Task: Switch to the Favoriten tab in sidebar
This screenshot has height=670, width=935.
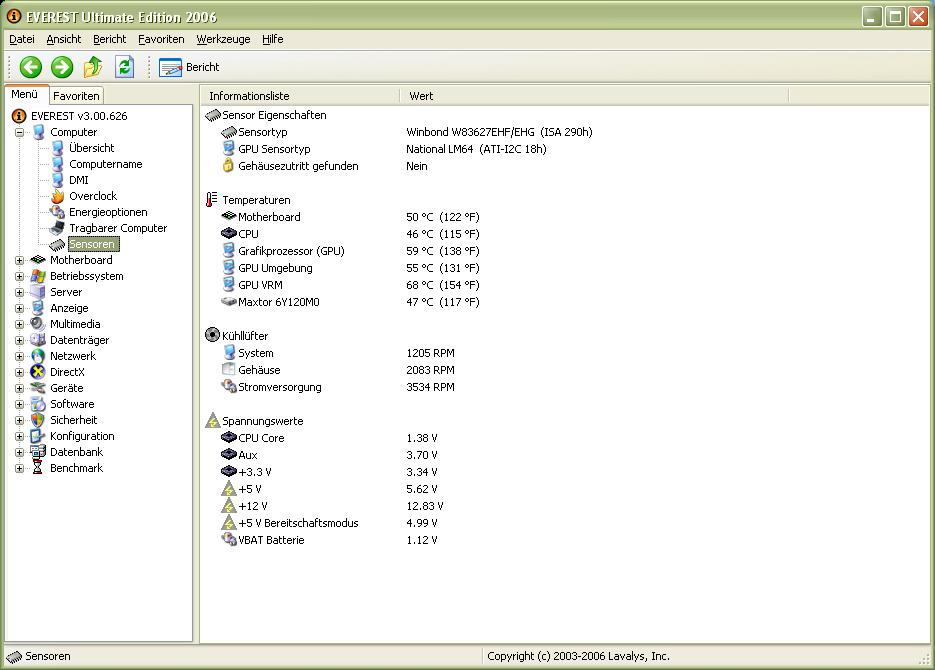Action: tap(76, 96)
